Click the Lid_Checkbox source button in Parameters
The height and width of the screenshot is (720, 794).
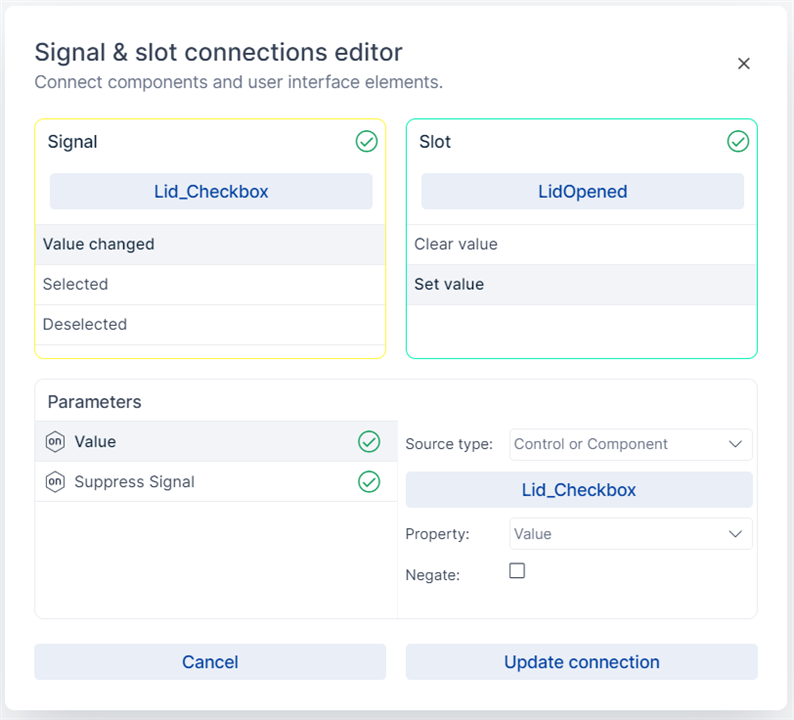tap(578, 490)
